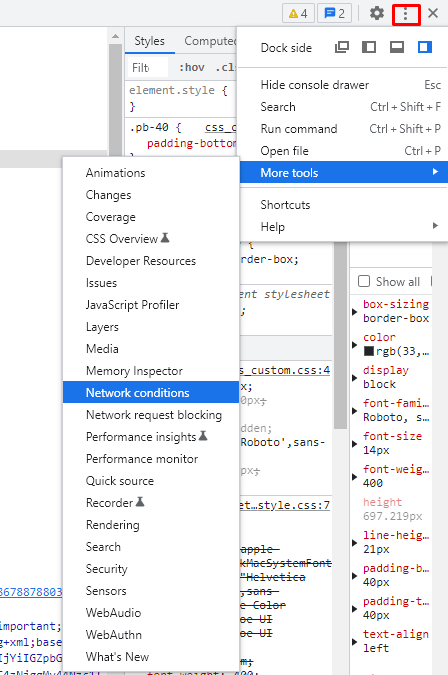Screen dimensions: 448x675
Task: Open Search in More tools list
Action: (151, 547)
